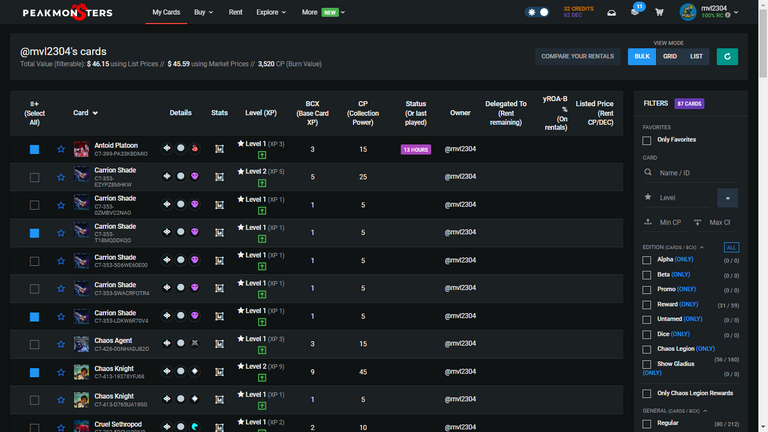Image resolution: width=768 pixels, height=432 pixels.
Task: Switch to GRID view mode
Action: [670, 56]
